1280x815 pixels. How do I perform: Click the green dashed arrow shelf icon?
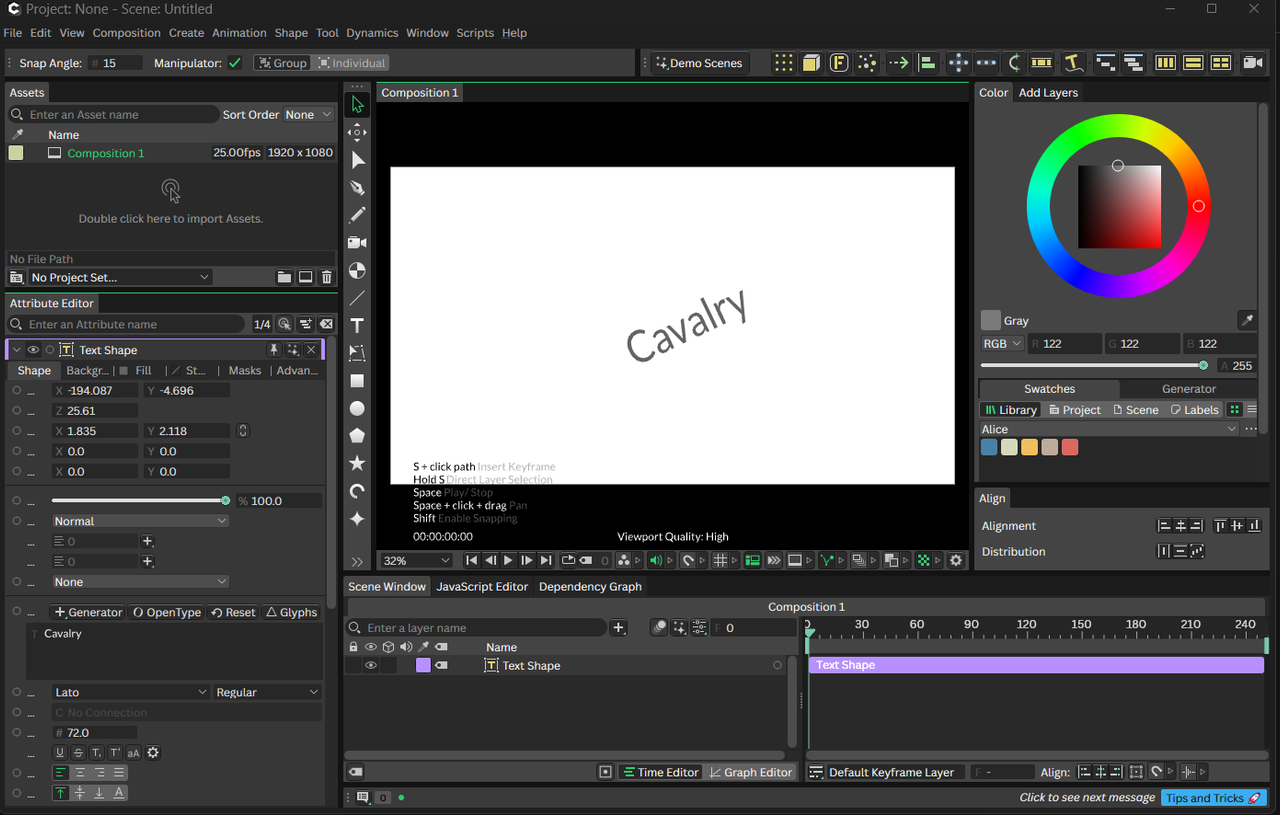899,63
